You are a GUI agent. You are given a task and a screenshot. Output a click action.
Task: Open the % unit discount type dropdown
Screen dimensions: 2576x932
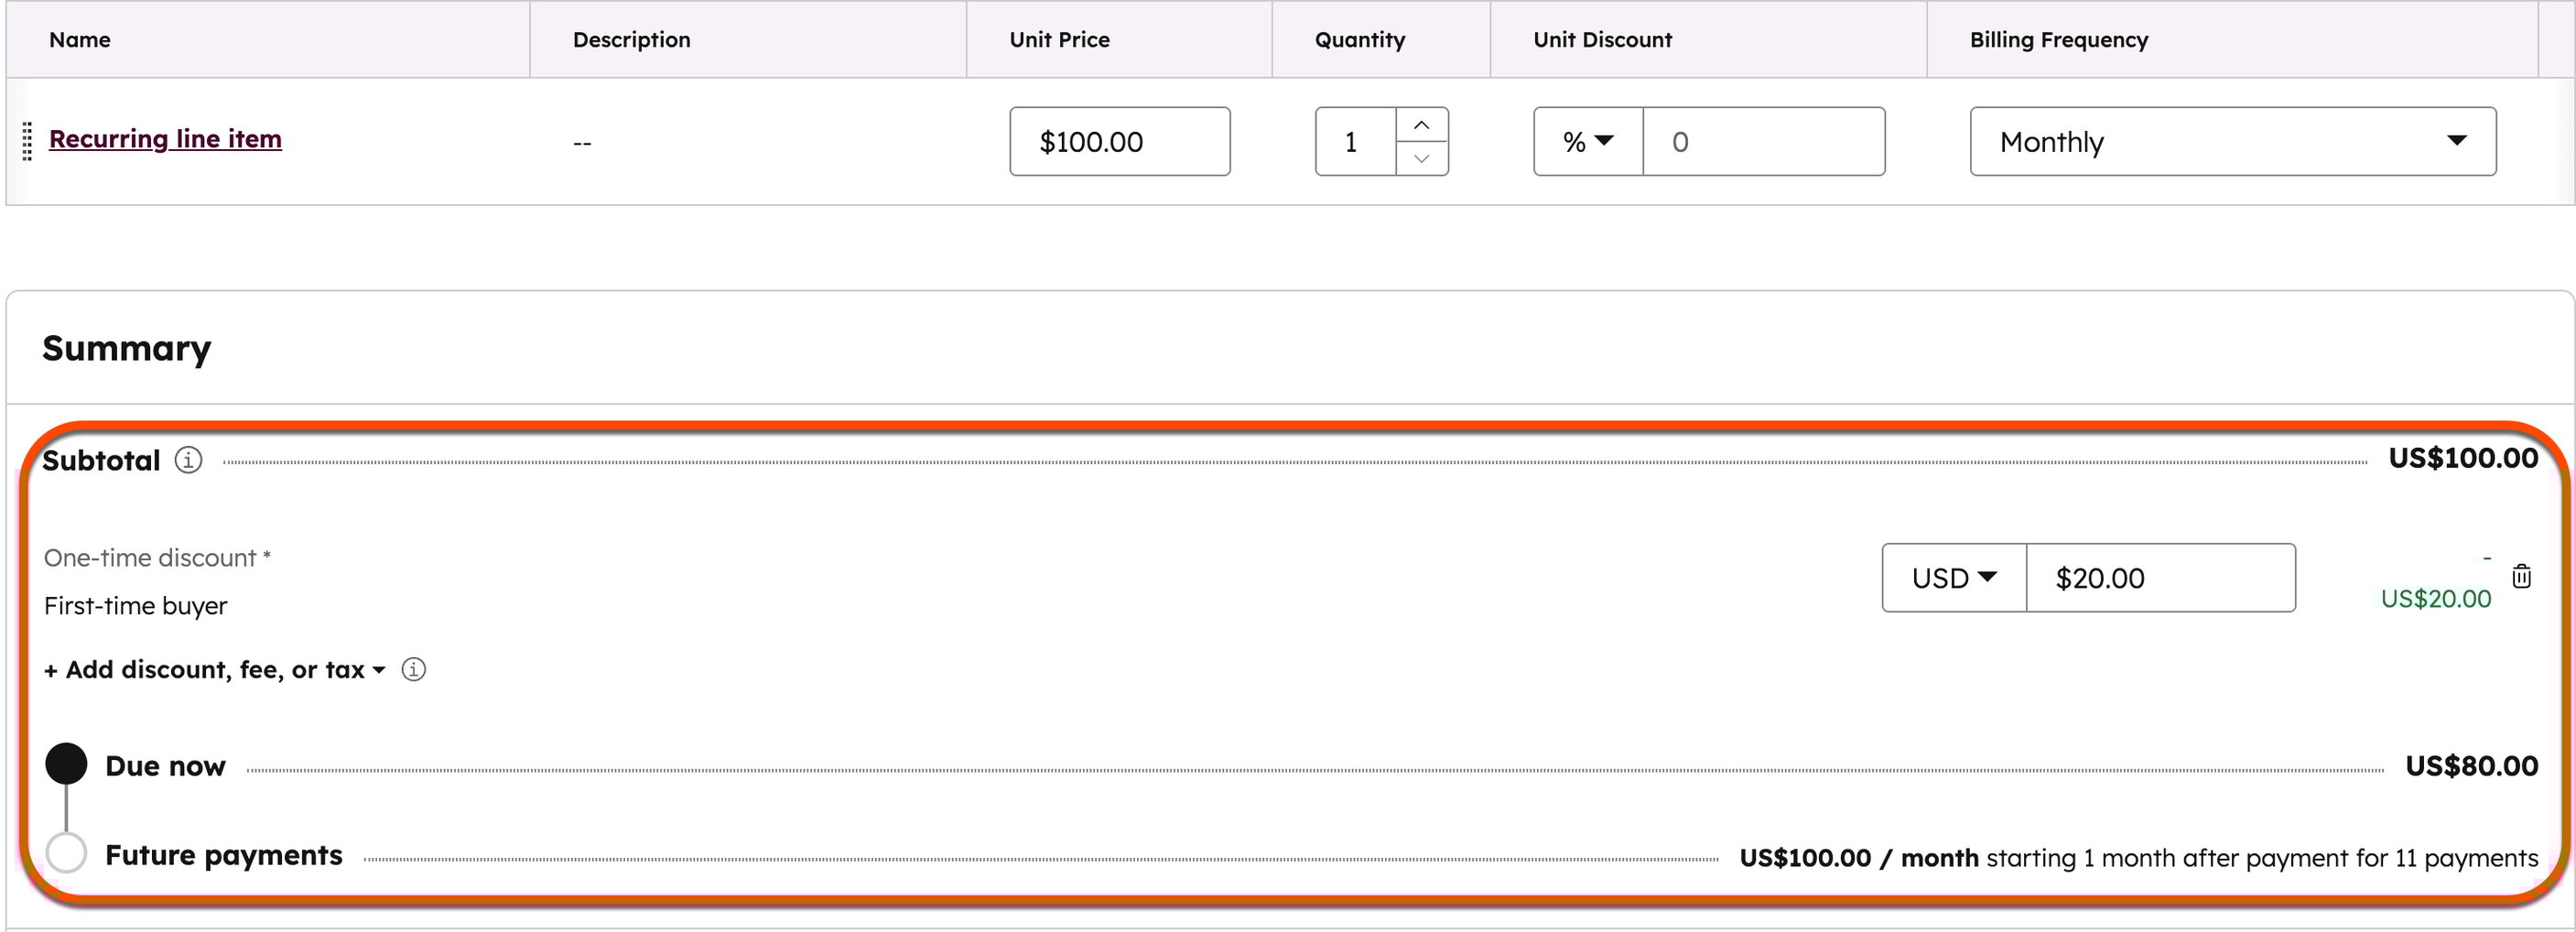[1587, 142]
